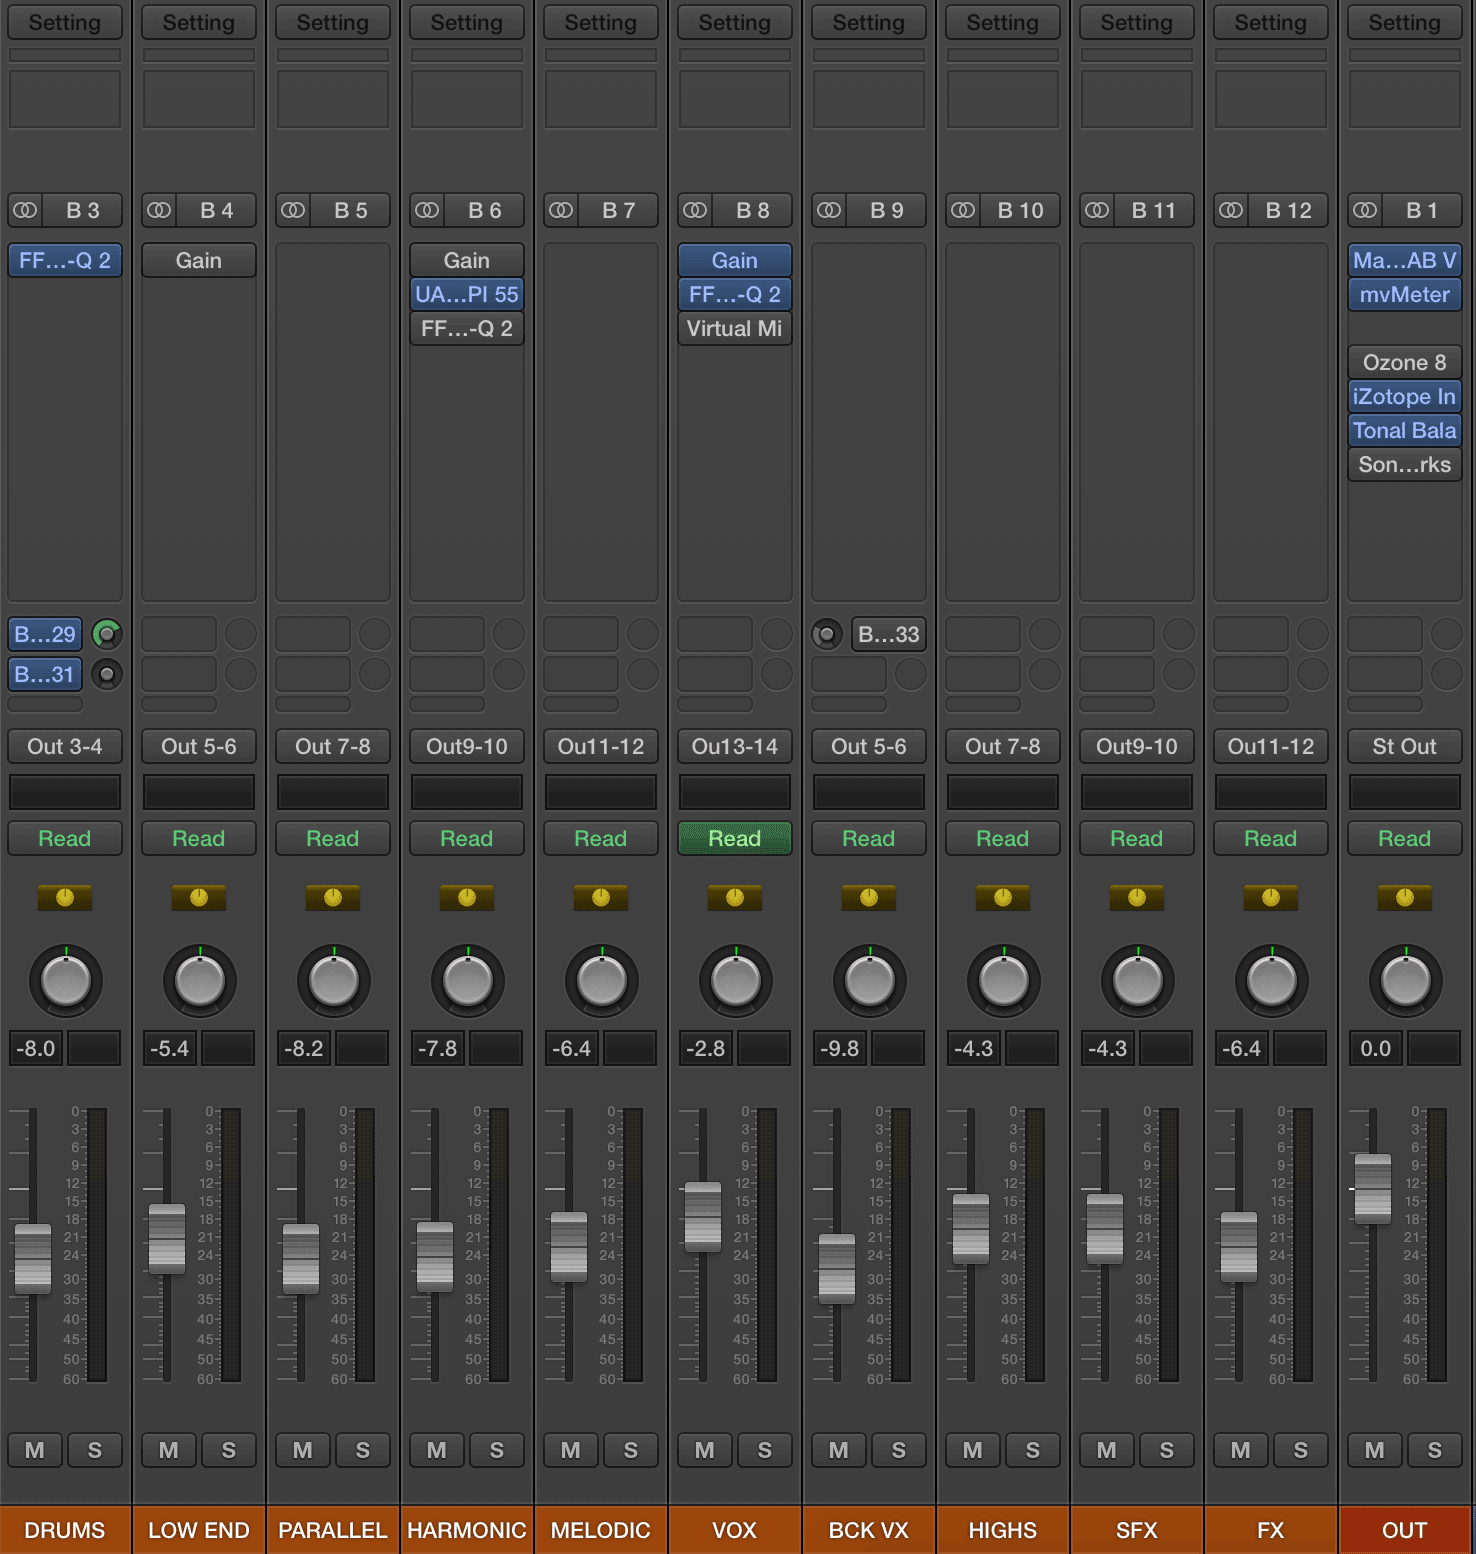The height and width of the screenshot is (1554, 1476).
Task: Click the yellow group indicator on OUT strip
Action: point(1405,898)
